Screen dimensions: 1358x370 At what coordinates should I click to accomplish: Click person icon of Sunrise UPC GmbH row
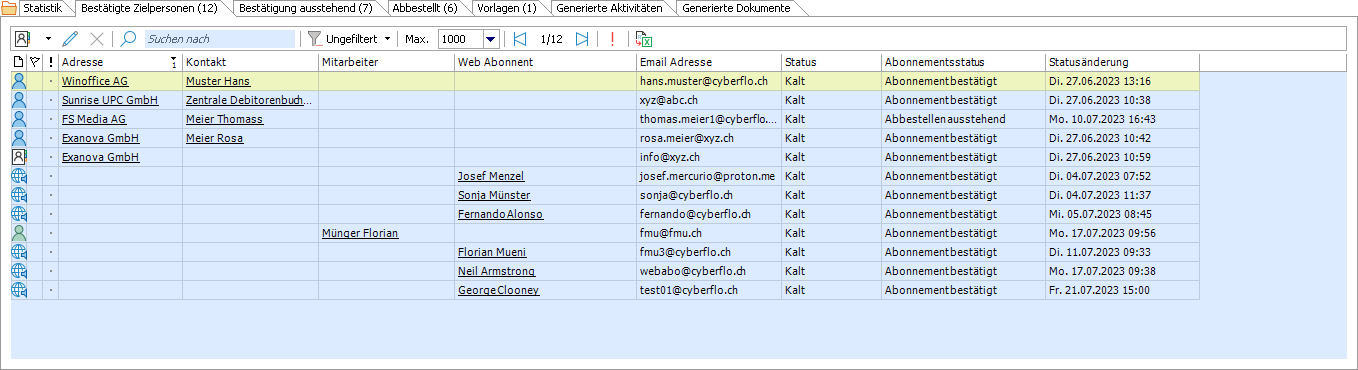click(18, 100)
